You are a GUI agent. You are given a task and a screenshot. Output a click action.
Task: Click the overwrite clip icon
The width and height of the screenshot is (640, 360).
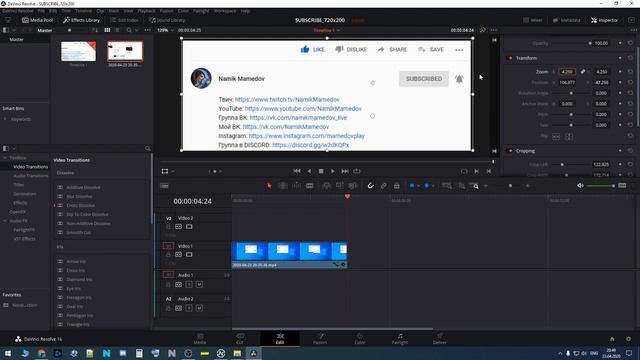pos(340,186)
